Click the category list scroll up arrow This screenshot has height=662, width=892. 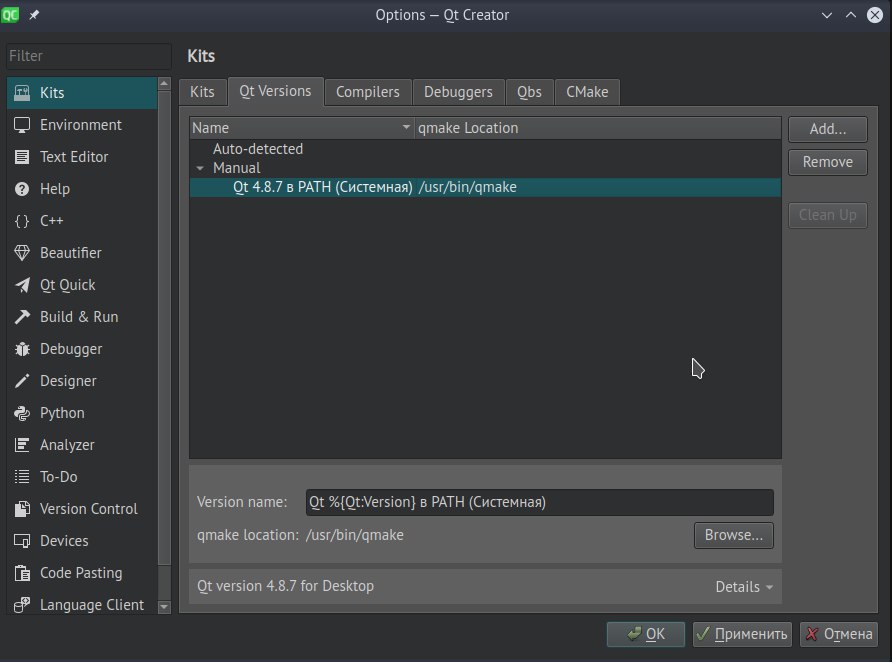(x=164, y=84)
